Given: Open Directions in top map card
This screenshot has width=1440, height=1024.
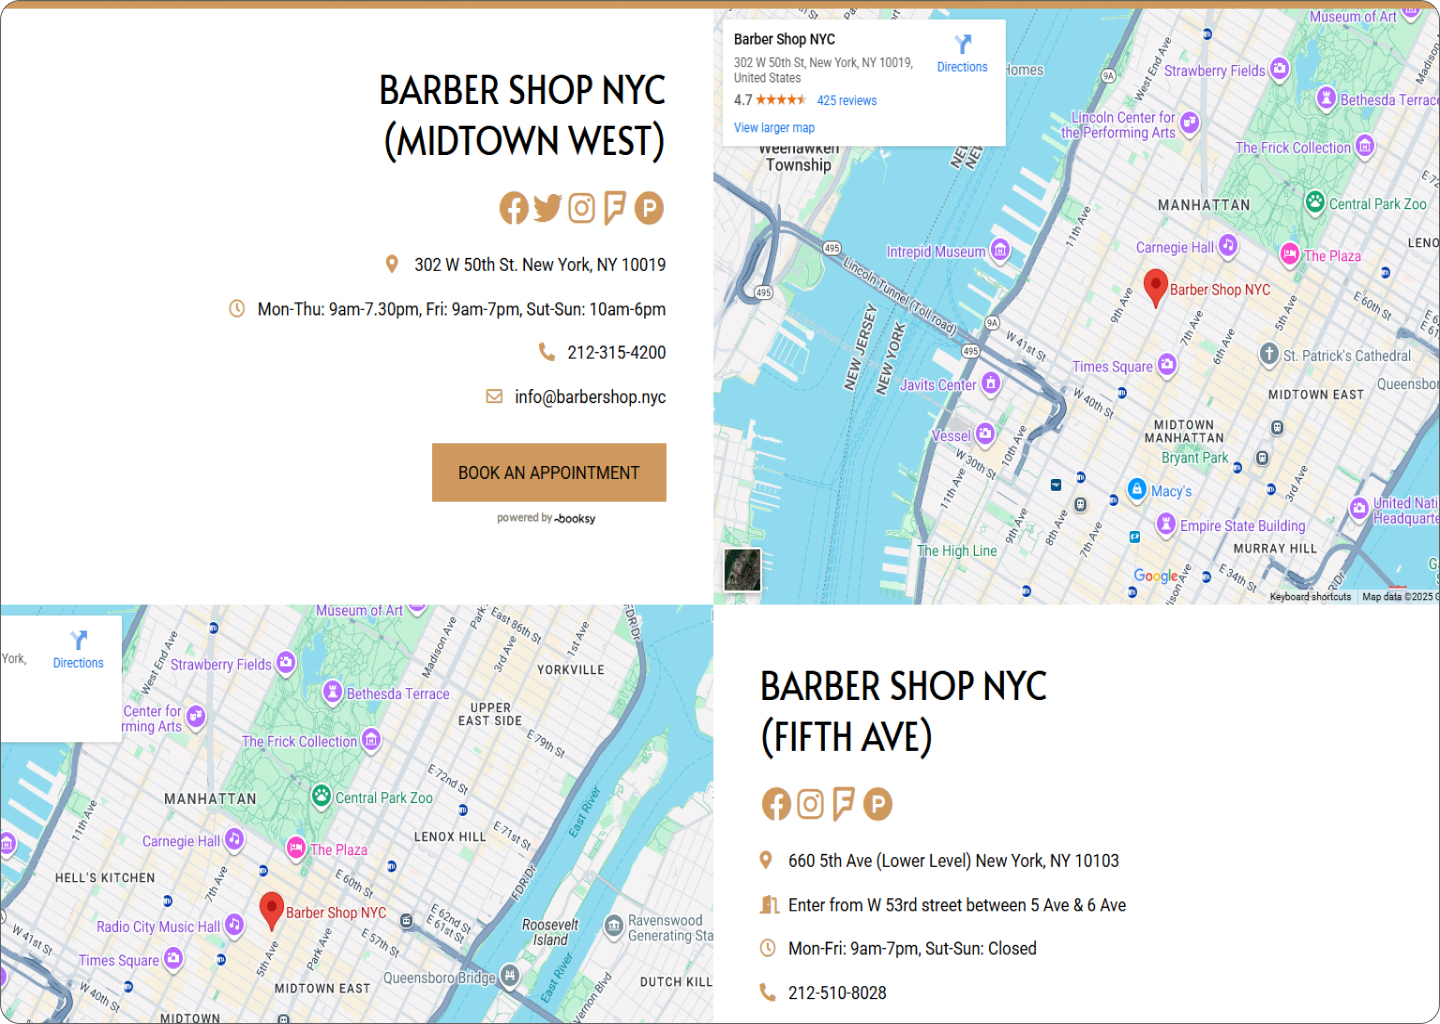Looking at the screenshot, I should [962, 54].
